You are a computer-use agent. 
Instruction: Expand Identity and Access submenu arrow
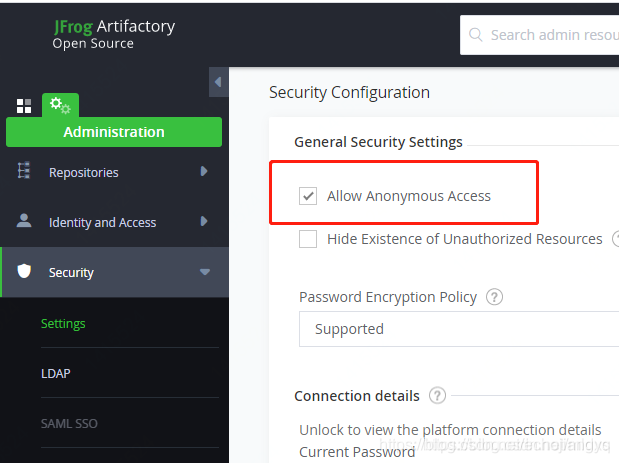coord(204,222)
